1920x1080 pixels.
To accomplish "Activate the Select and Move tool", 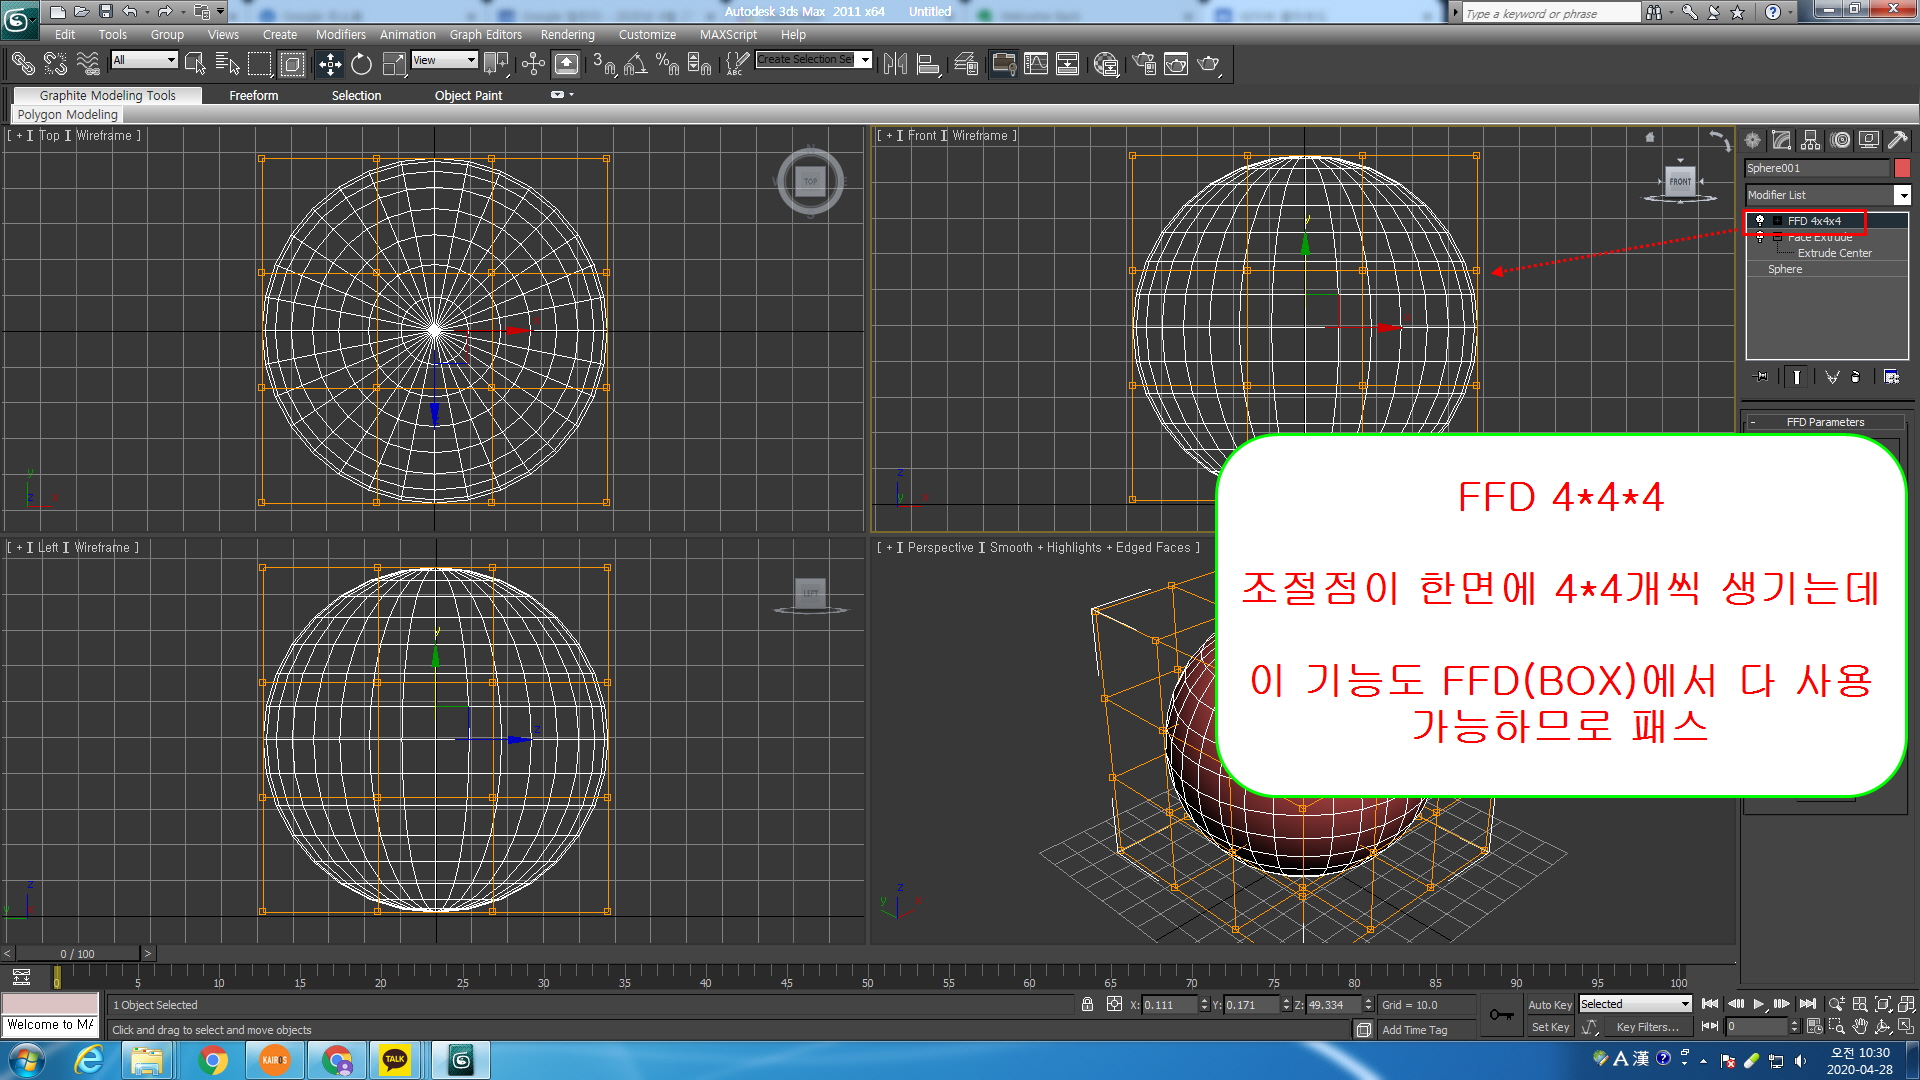I will 329,64.
